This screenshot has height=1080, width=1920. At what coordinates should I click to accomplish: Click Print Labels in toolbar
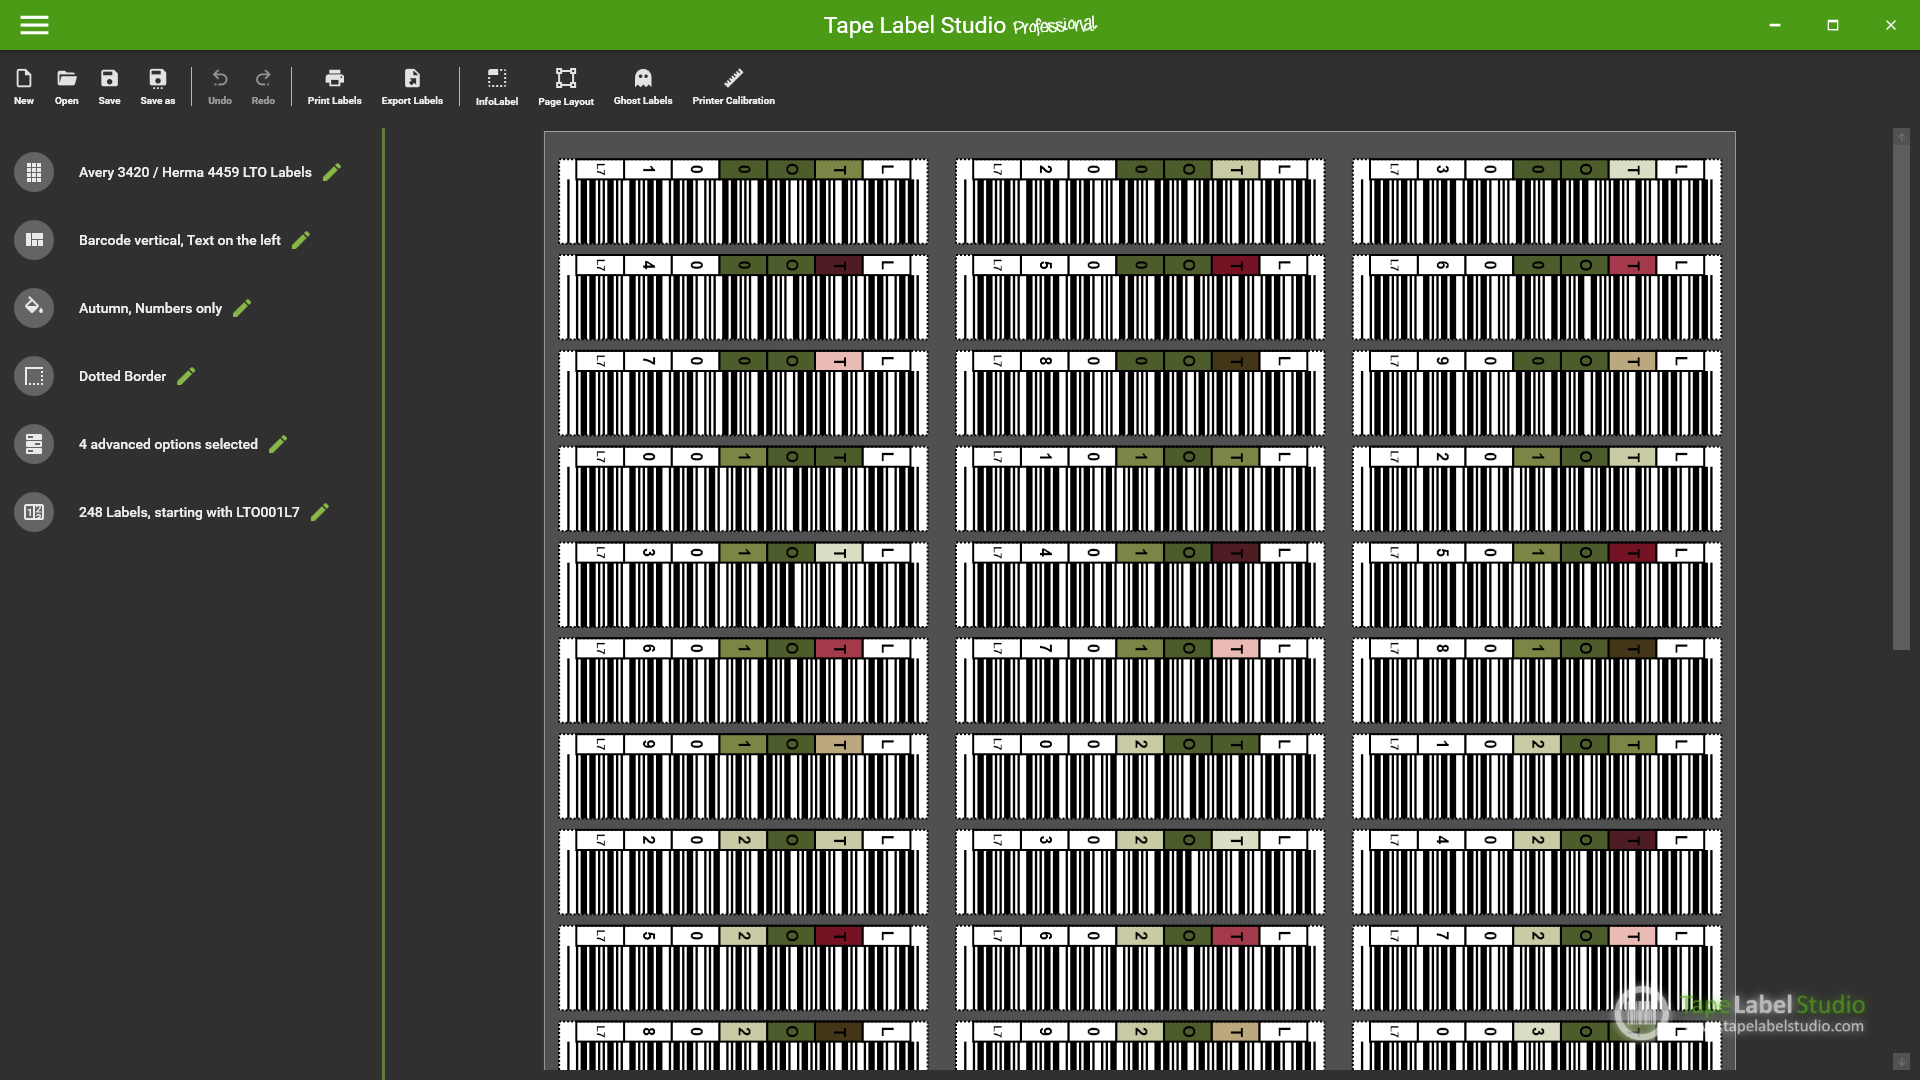pyautogui.click(x=335, y=86)
